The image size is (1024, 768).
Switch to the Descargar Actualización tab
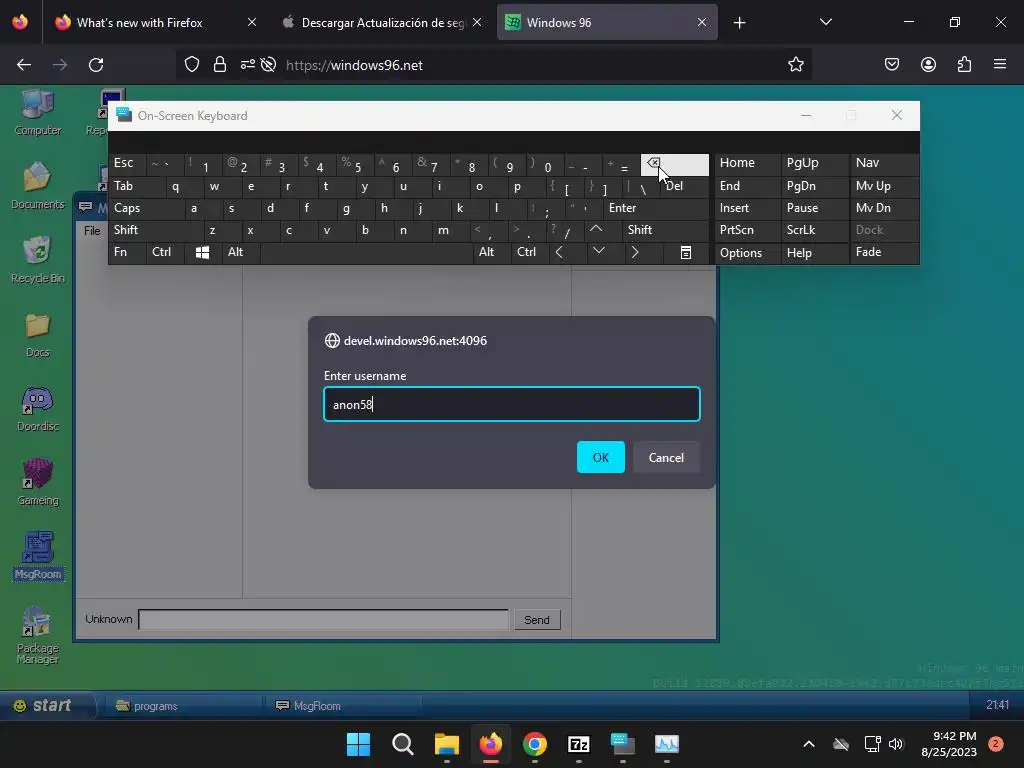(383, 22)
